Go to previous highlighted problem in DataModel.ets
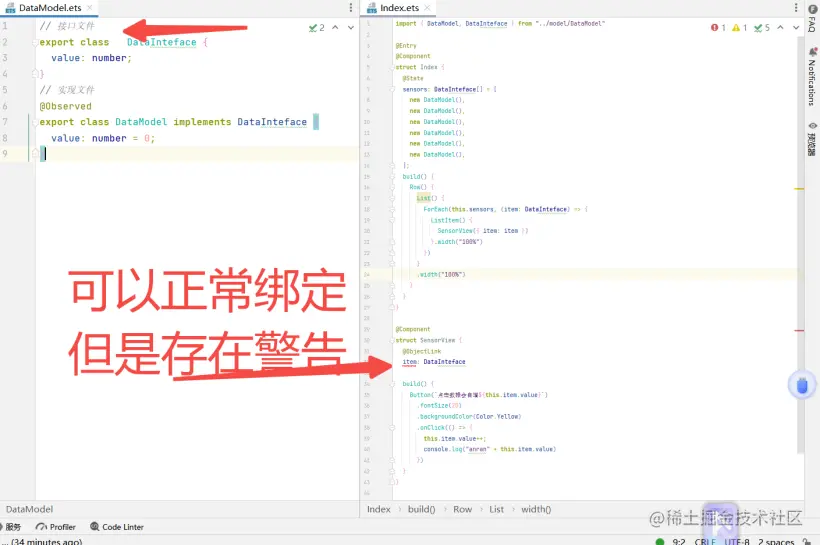820x545 pixels. (335, 28)
